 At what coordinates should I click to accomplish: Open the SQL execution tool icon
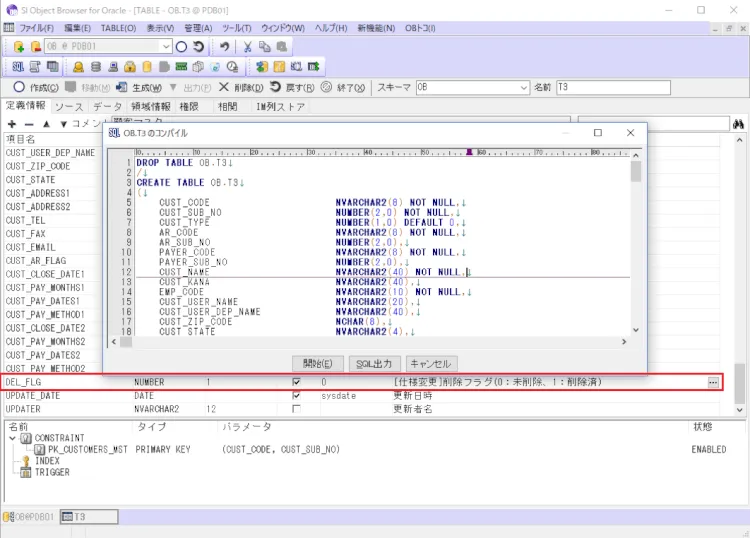tap(18, 67)
